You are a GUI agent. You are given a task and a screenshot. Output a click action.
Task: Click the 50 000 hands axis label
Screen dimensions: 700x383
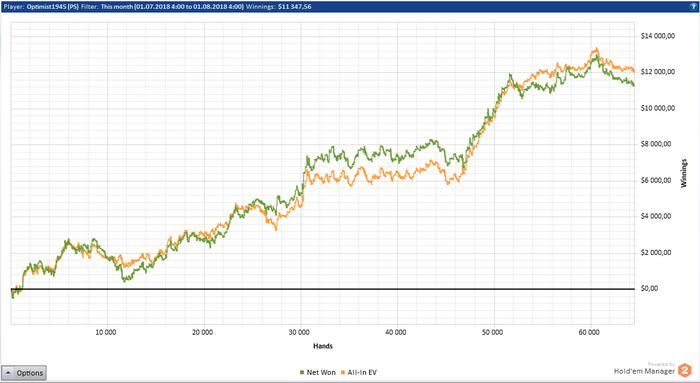tap(492, 333)
